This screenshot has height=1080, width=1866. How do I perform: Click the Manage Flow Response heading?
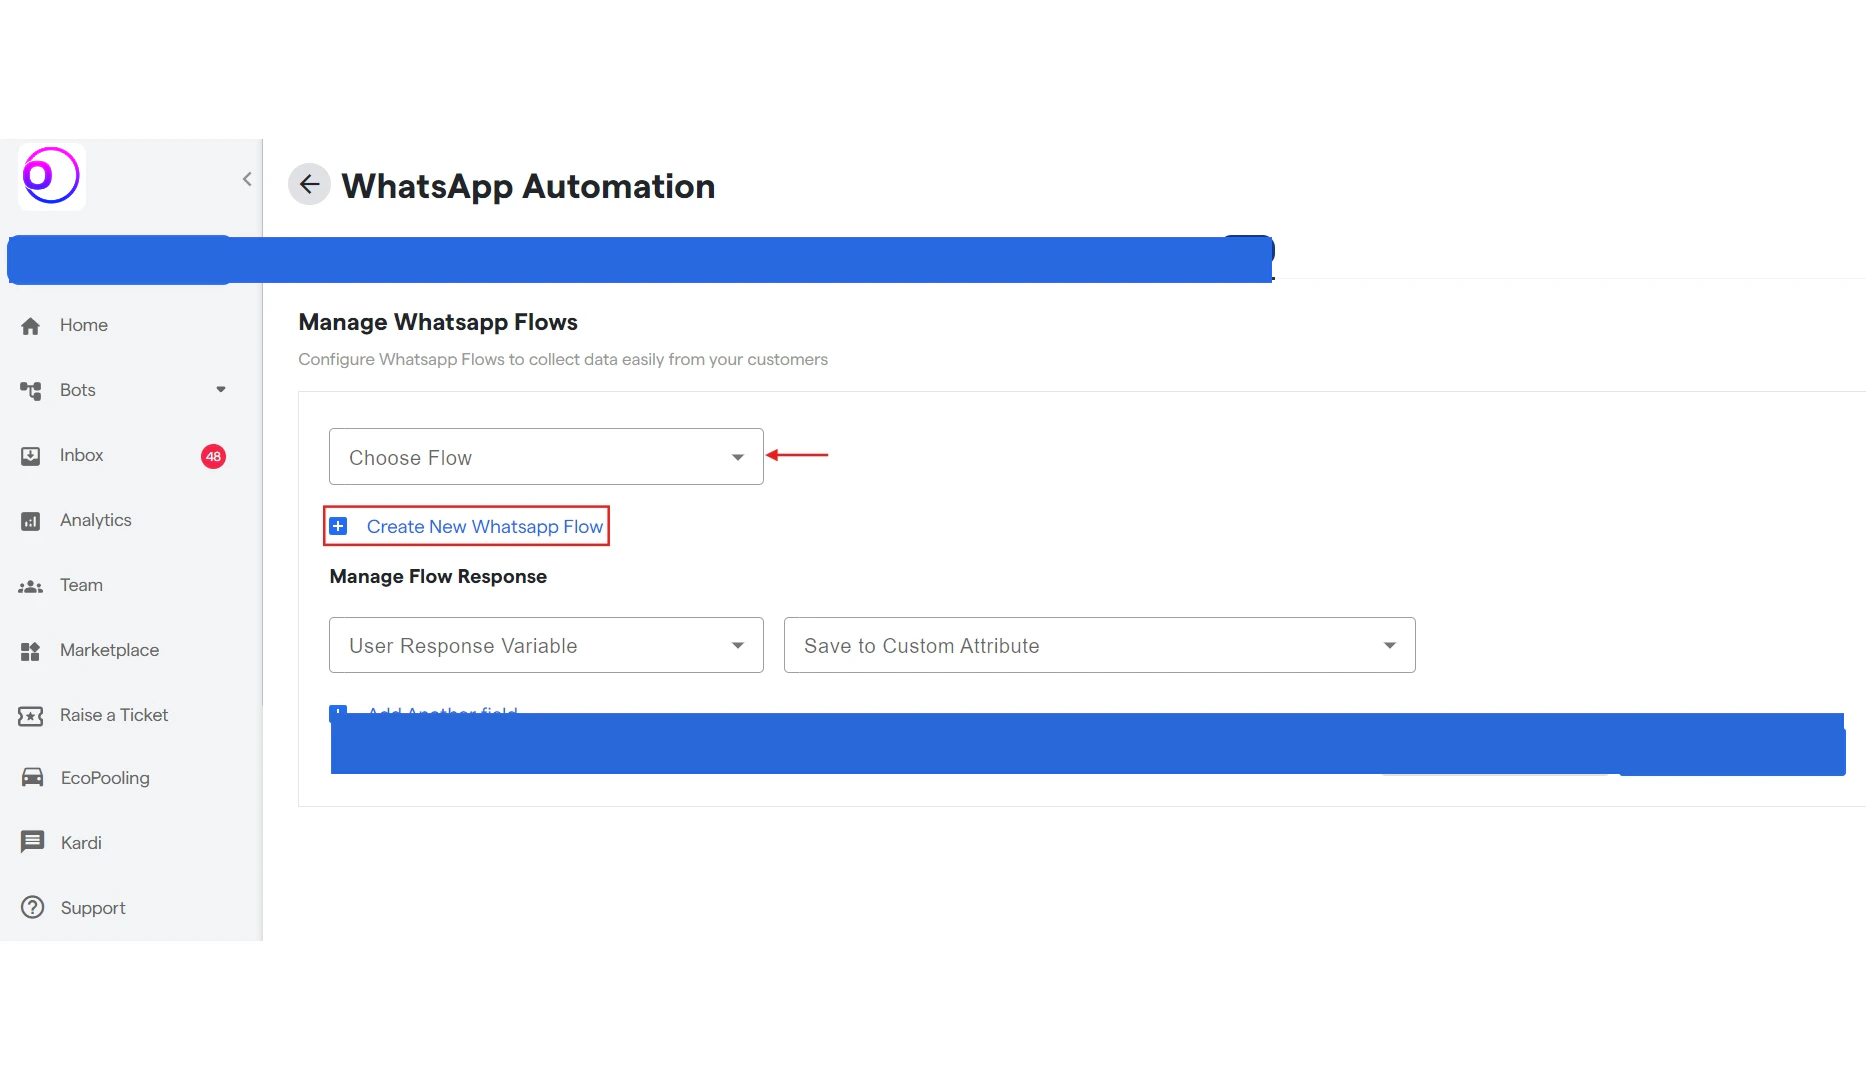click(x=438, y=577)
